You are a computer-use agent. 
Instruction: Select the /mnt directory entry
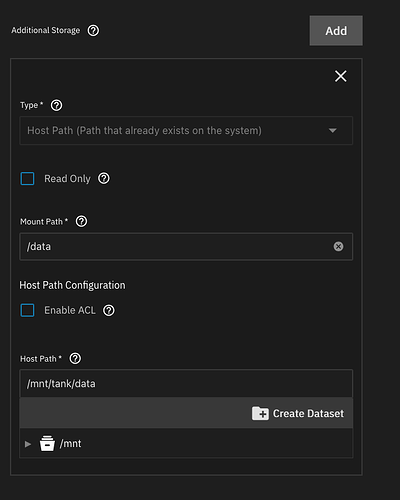[x=70, y=444]
